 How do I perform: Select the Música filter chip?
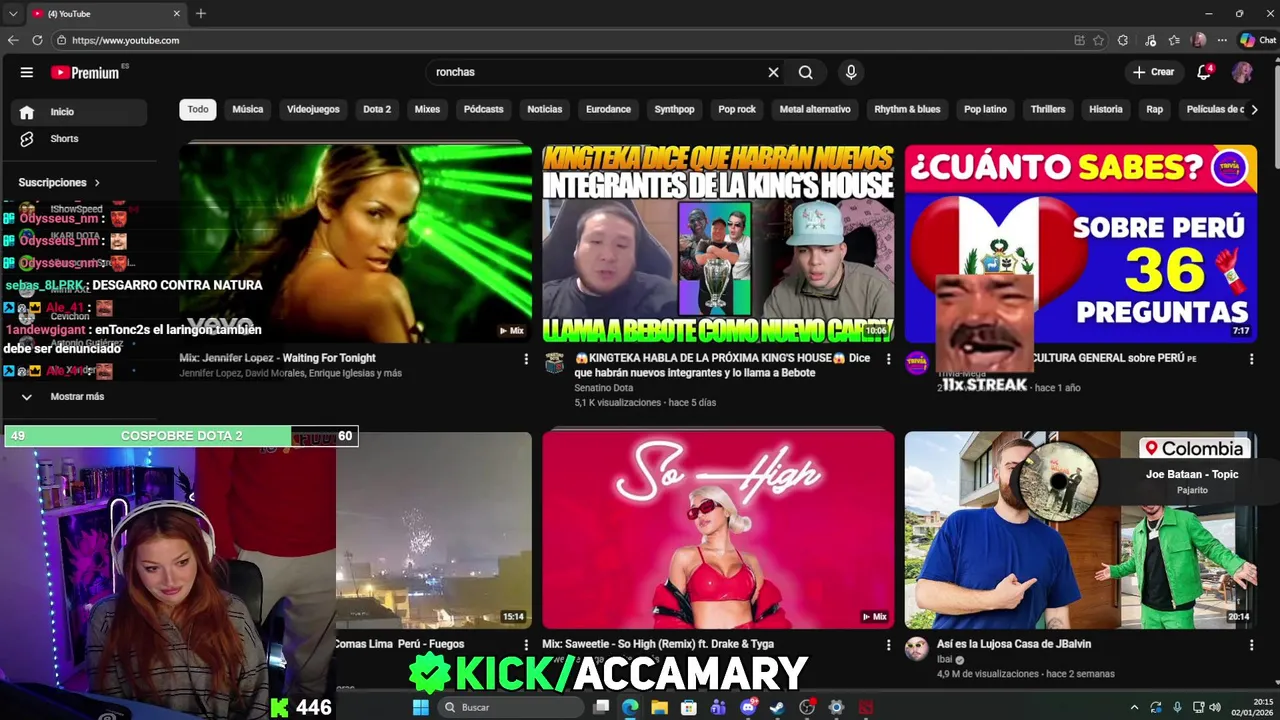tap(248, 109)
